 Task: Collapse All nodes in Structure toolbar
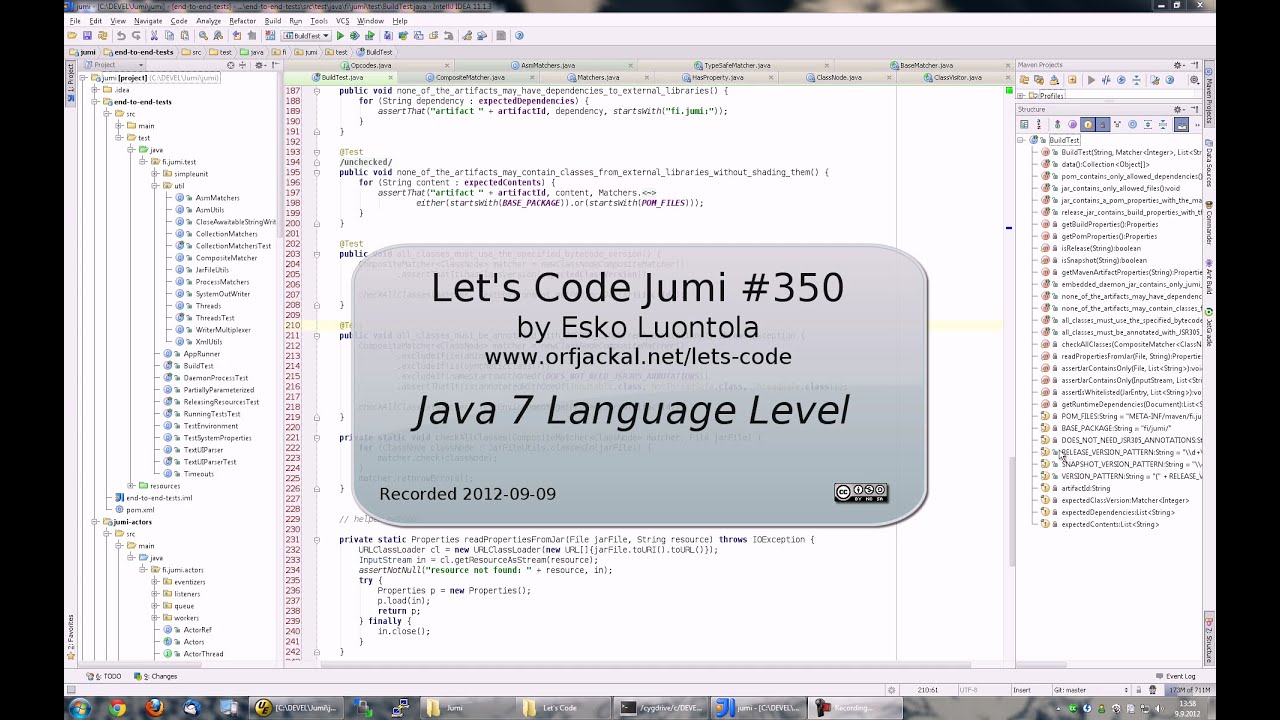point(1163,124)
